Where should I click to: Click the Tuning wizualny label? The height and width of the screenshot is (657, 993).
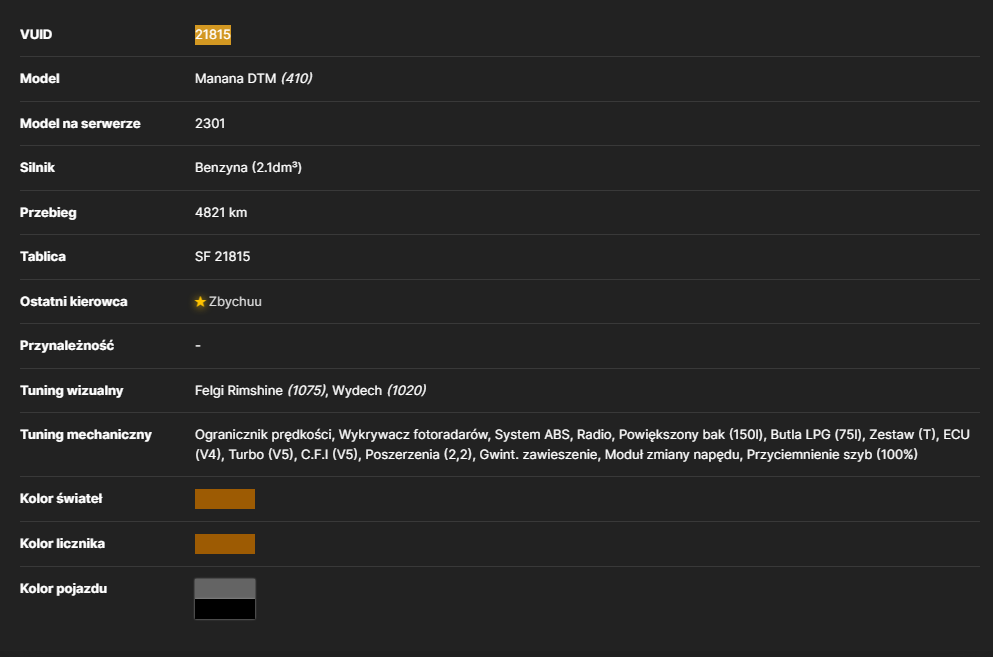pos(72,390)
